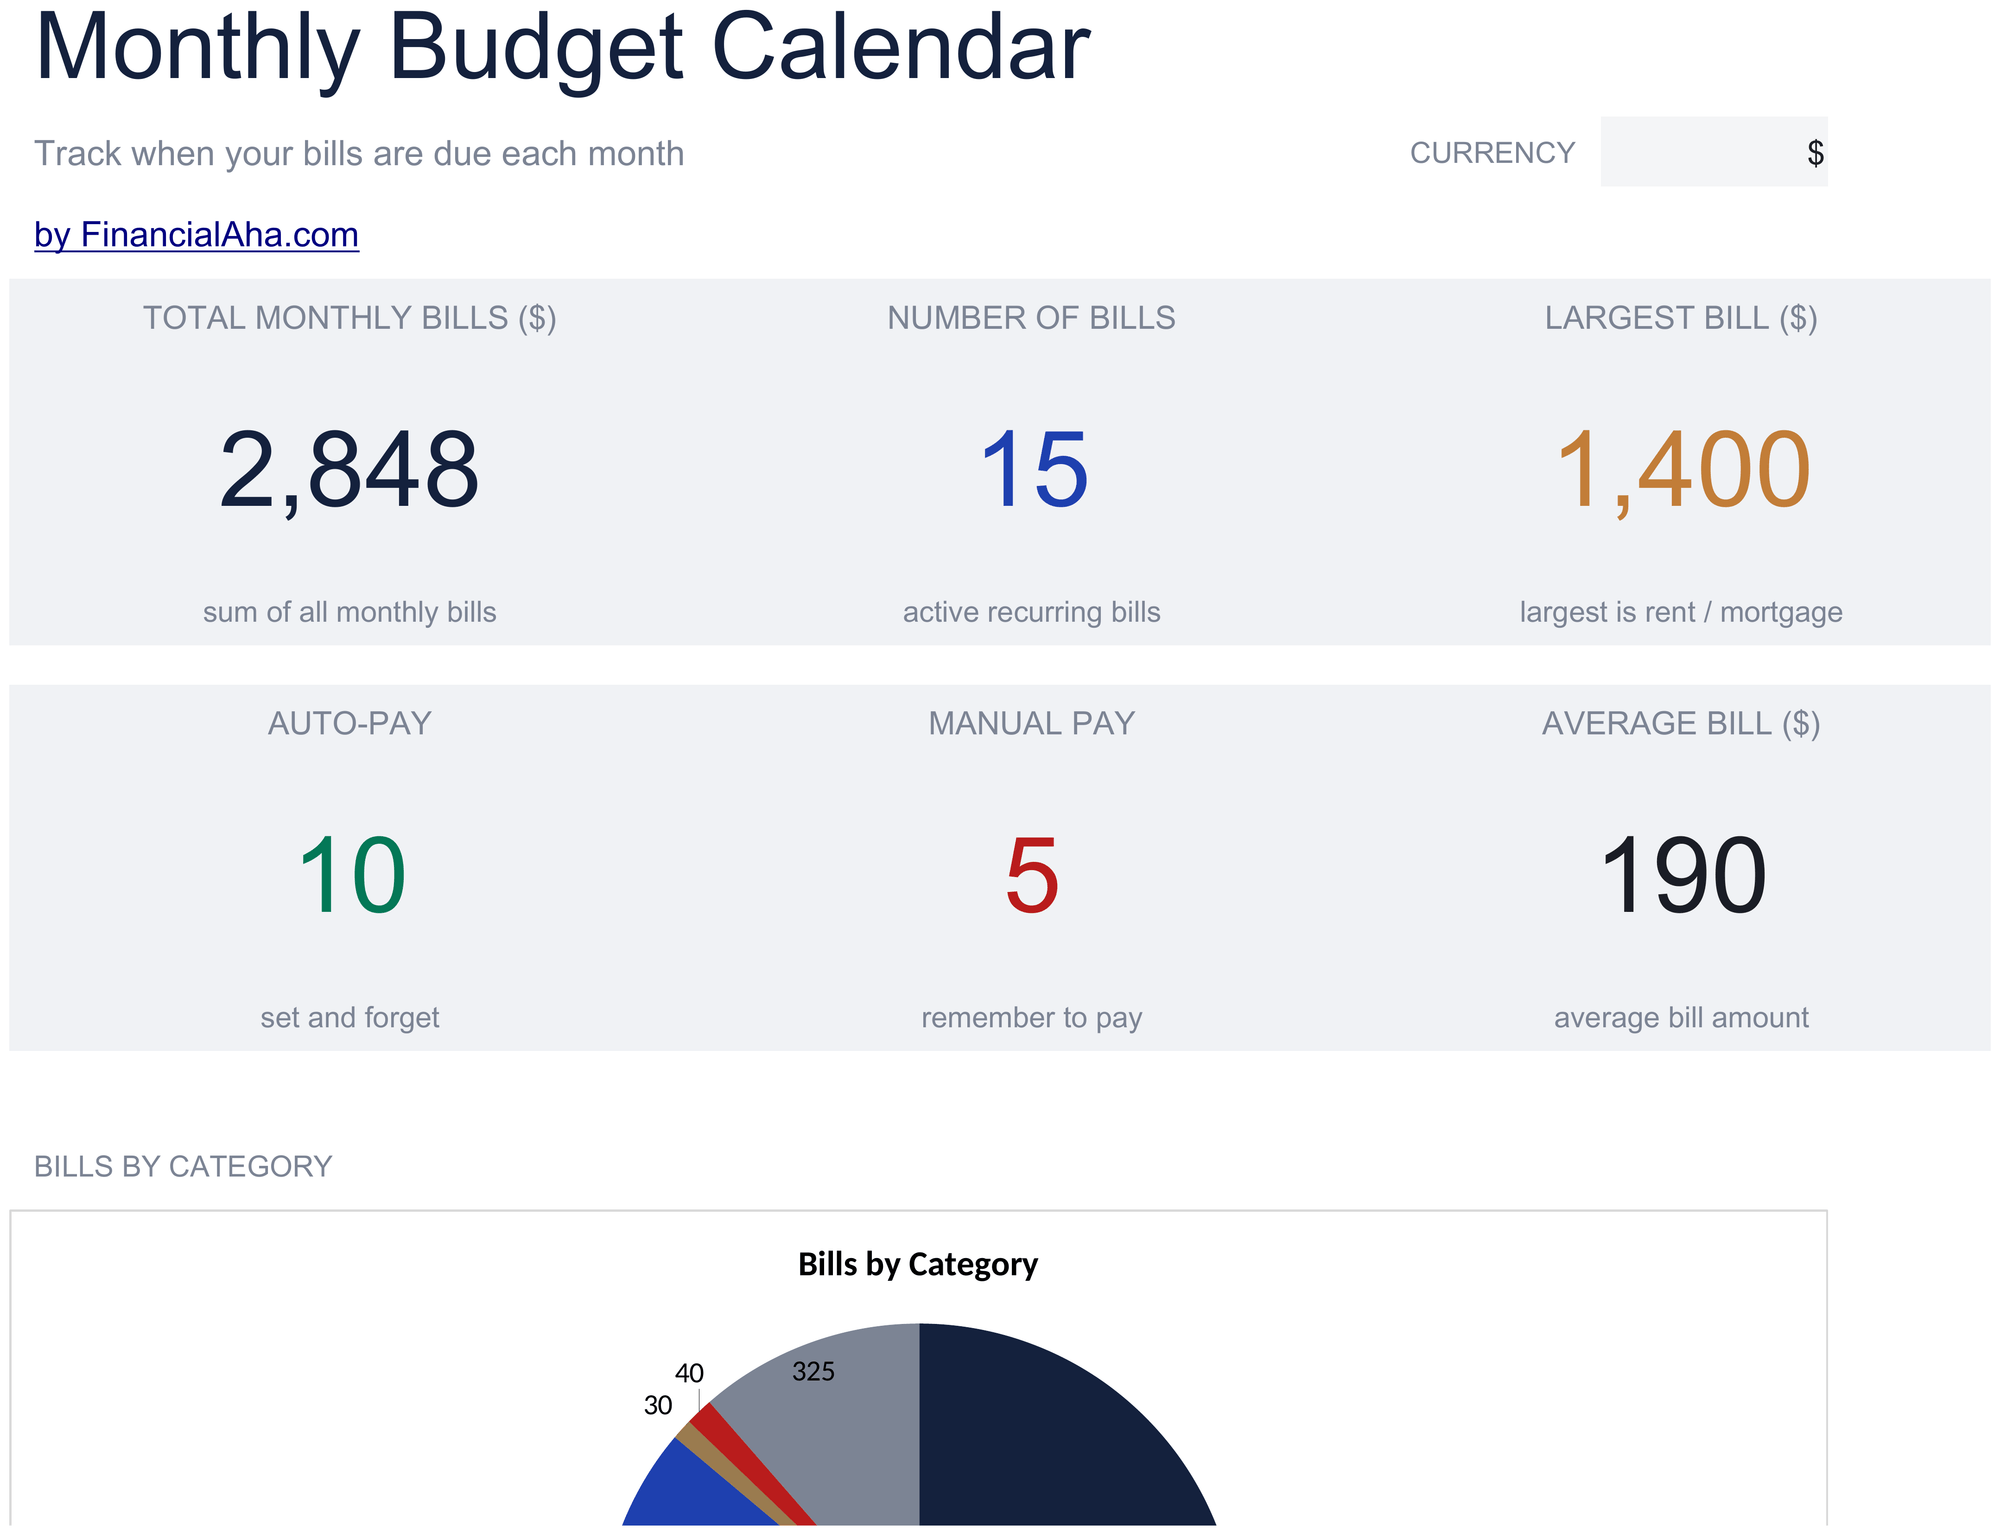This screenshot has height=1535, width=2000.
Task: Select the number of bills value 15
Action: pyautogui.click(x=1032, y=470)
